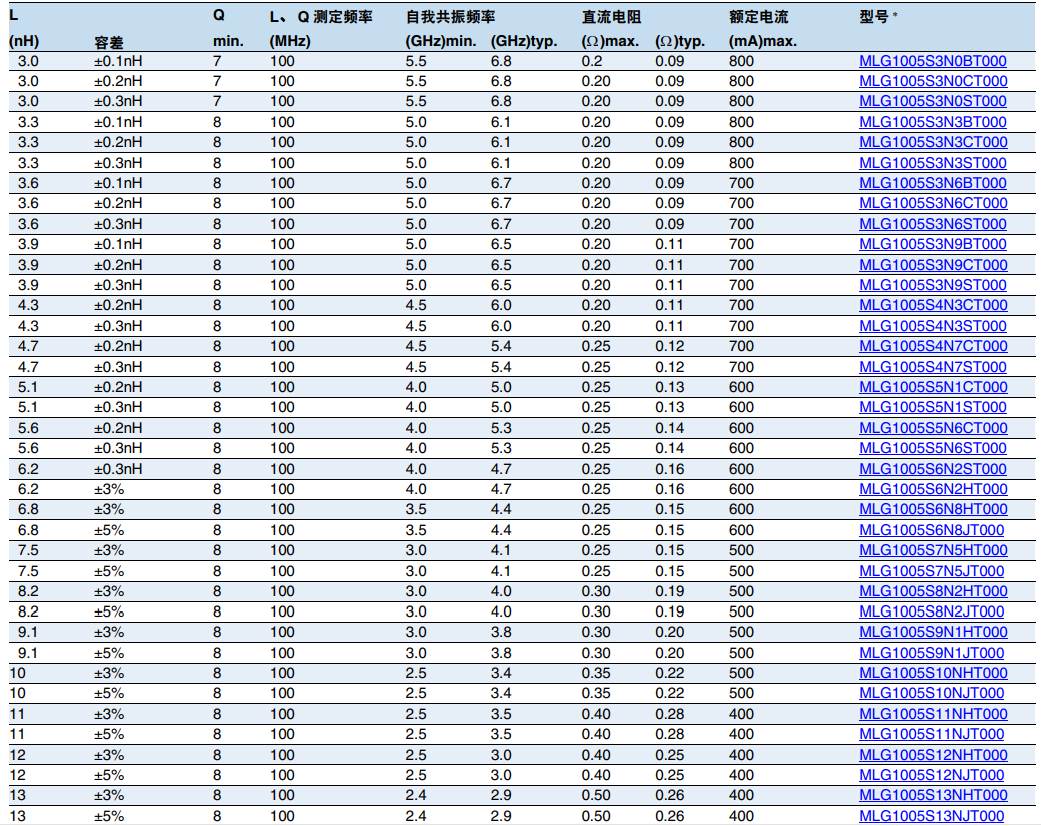Open the MLG1005S11NHT000 part link

click(x=933, y=714)
